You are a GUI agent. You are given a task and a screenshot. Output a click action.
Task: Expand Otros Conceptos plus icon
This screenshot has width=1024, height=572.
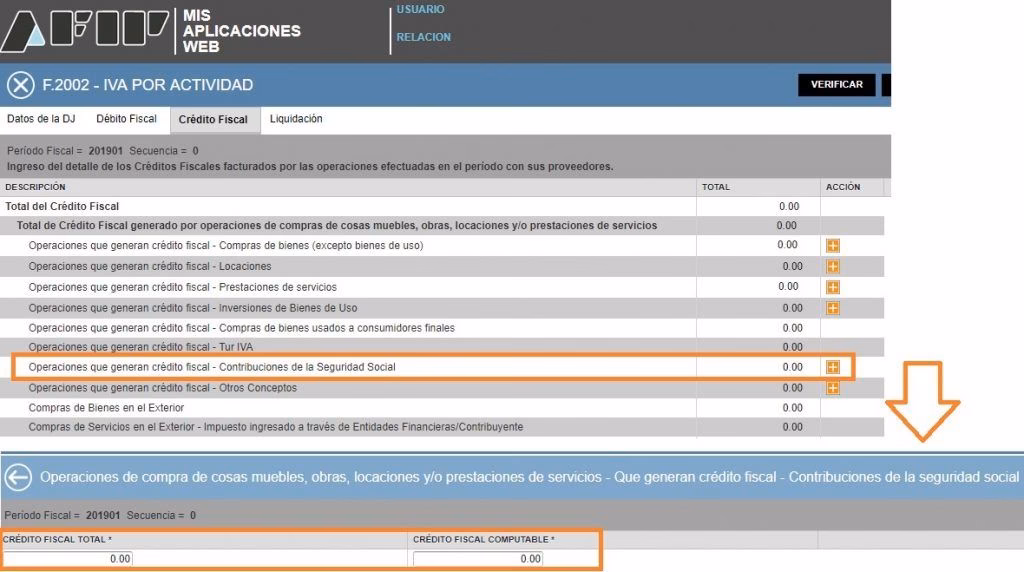pyautogui.click(x=833, y=388)
